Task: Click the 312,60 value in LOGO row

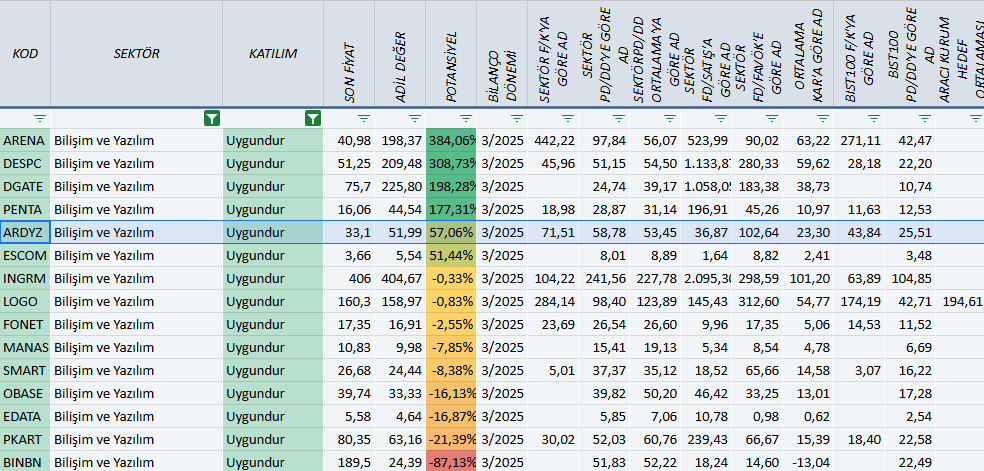Action: 757,302
